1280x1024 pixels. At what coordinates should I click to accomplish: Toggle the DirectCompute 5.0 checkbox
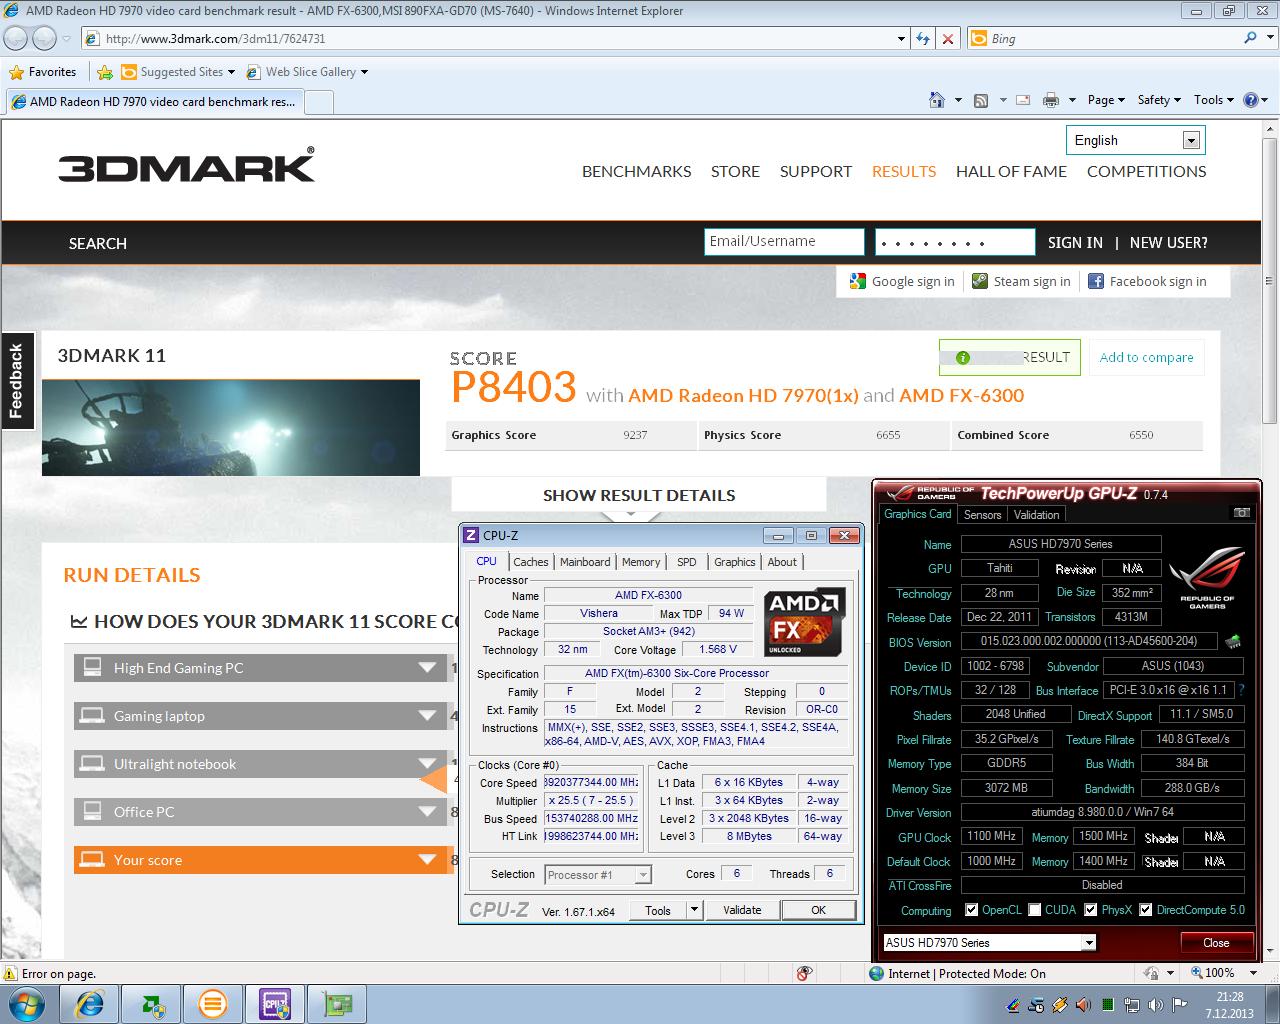coord(1146,910)
